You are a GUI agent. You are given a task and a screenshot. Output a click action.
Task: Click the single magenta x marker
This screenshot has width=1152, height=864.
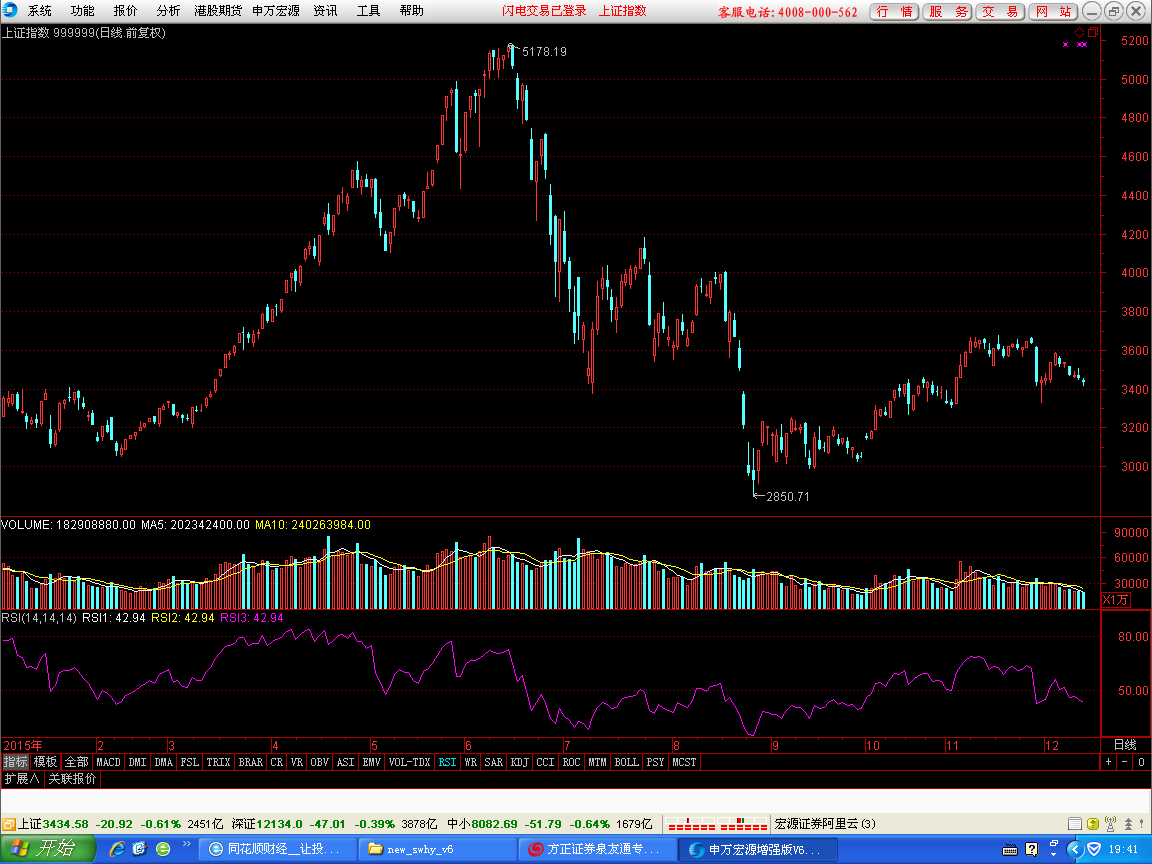pos(1065,45)
